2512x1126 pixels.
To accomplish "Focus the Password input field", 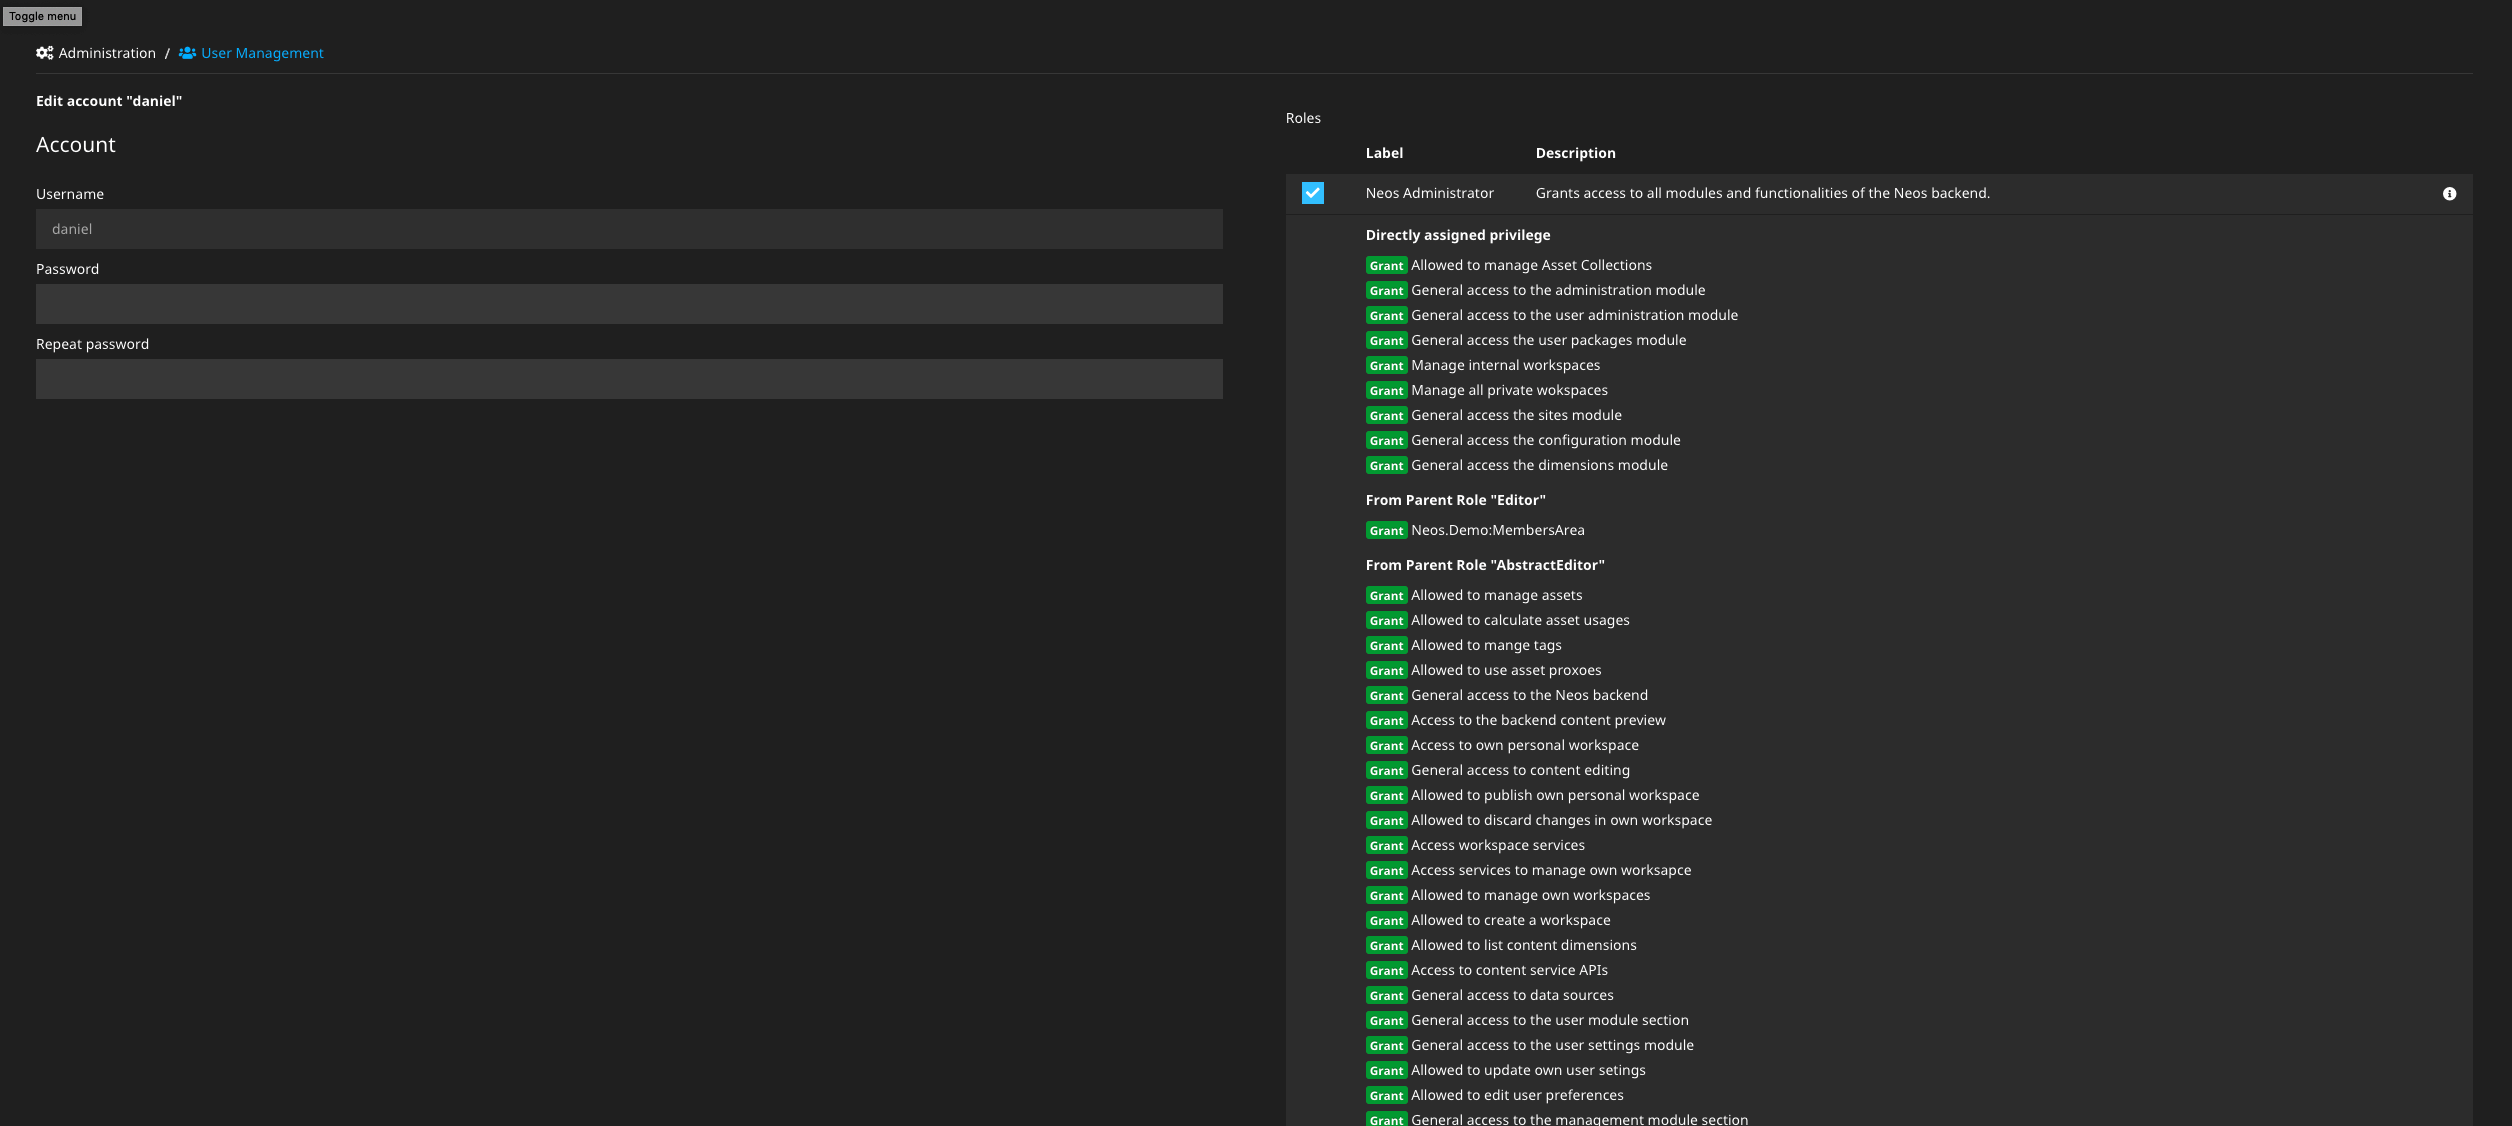I will (629, 303).
